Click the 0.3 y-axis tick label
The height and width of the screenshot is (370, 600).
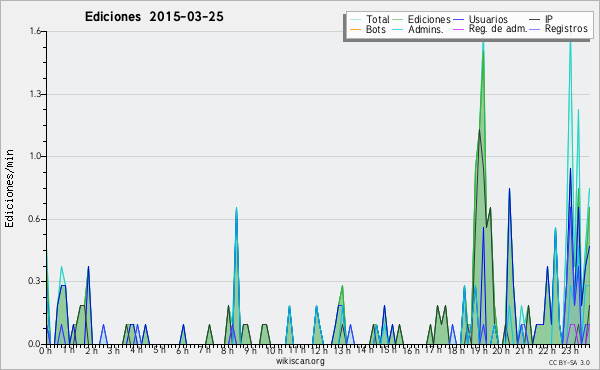[x=35, y=281]
